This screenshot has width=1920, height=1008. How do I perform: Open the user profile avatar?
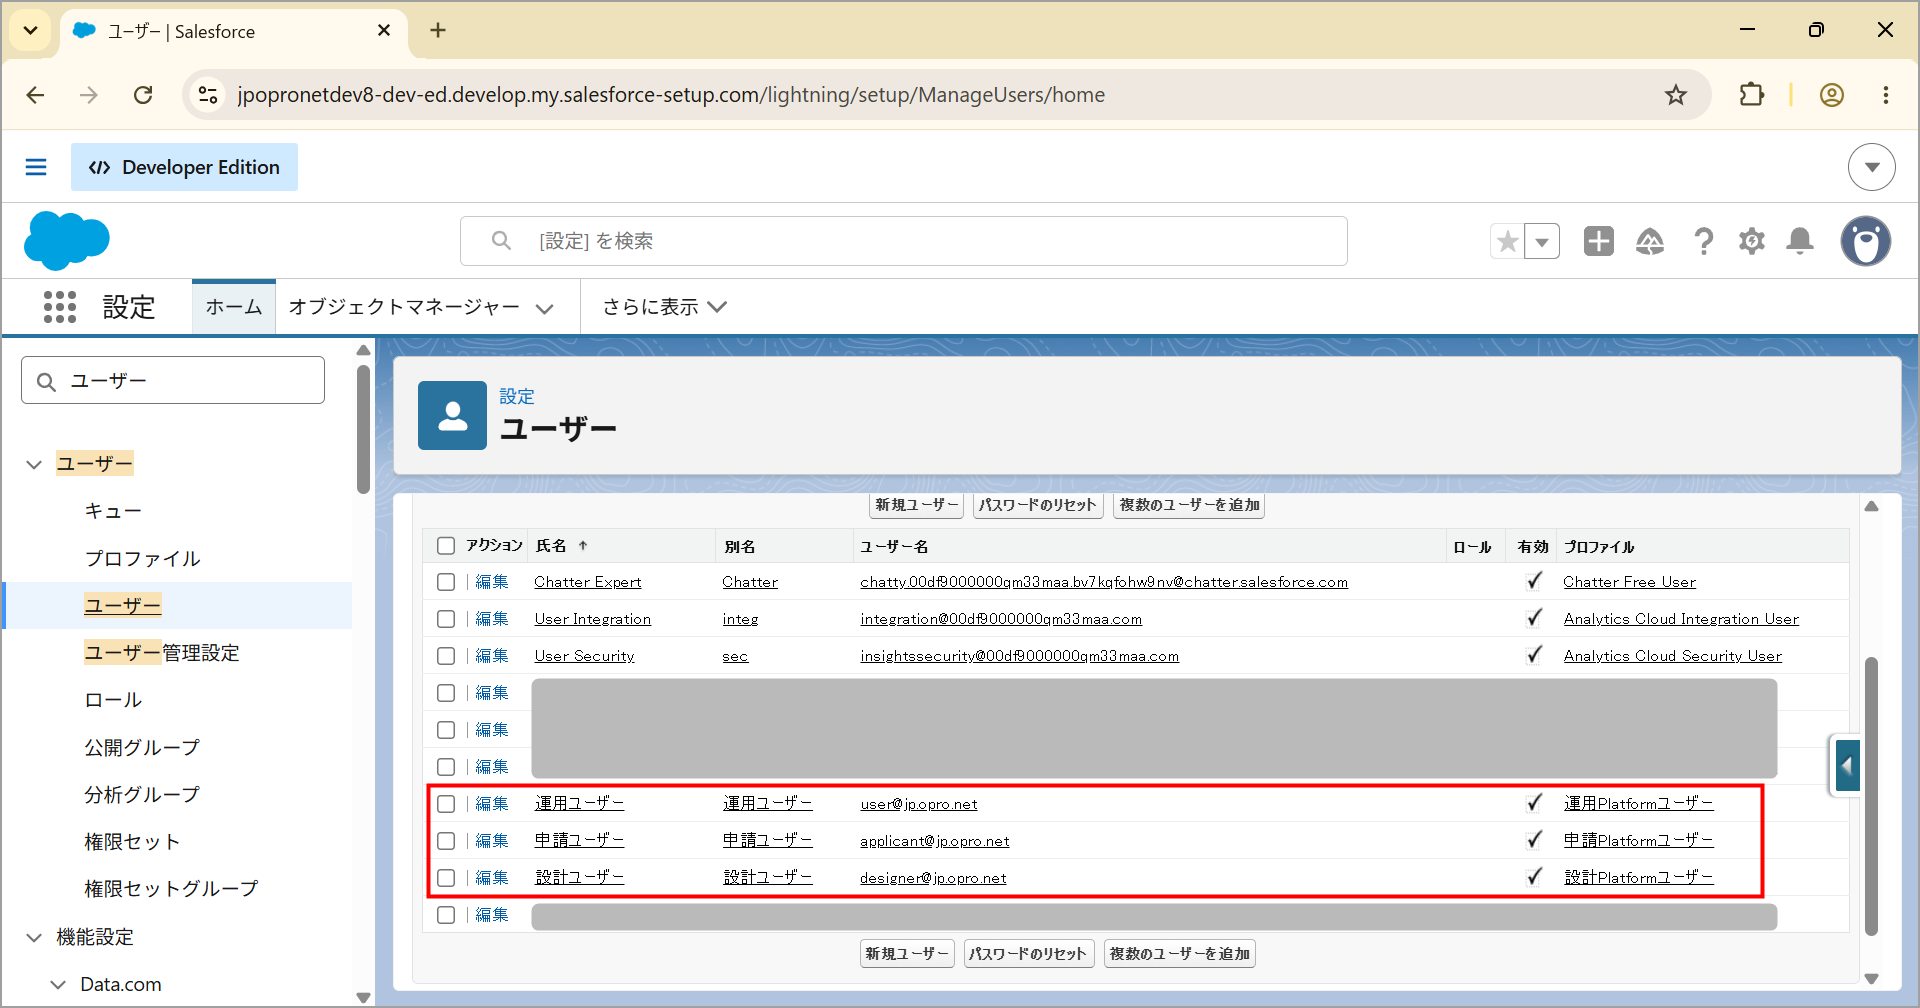[1866, 241]
